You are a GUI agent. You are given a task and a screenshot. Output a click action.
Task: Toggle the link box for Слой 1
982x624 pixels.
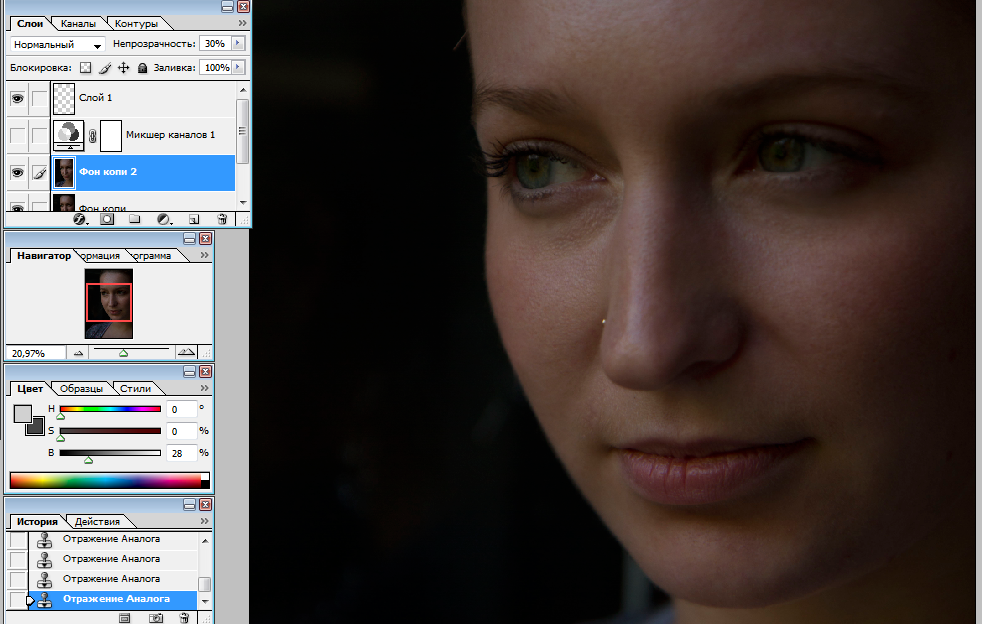click(39, 98)
